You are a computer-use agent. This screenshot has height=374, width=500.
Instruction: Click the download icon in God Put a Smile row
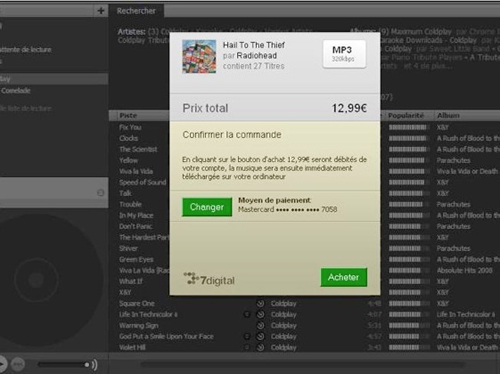click(260, 336)
